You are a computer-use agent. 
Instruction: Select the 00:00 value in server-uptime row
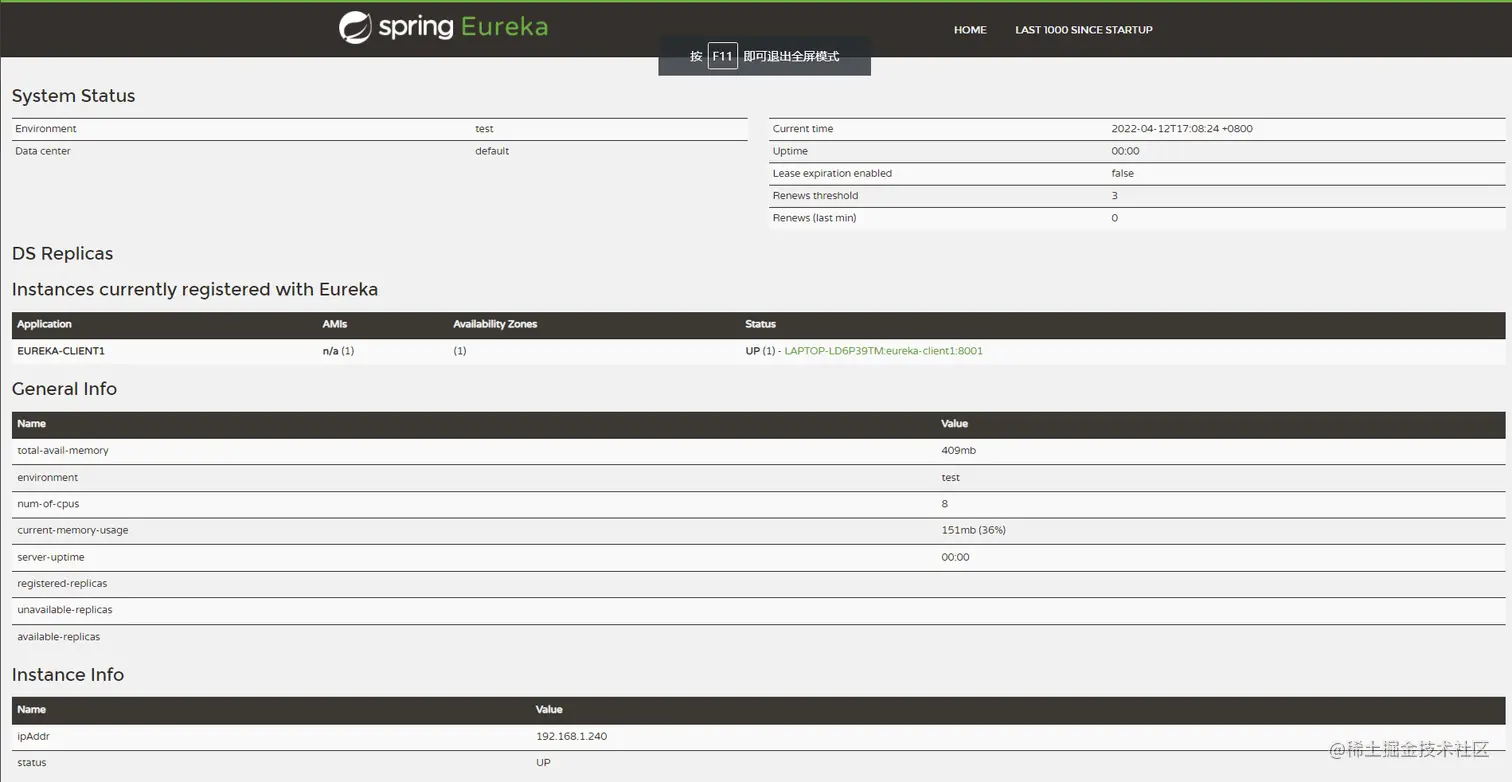coord(955,557)
